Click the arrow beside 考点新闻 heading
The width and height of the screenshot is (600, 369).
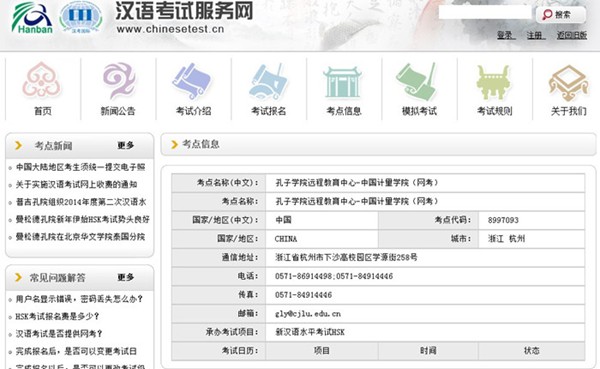coord(18,145)
